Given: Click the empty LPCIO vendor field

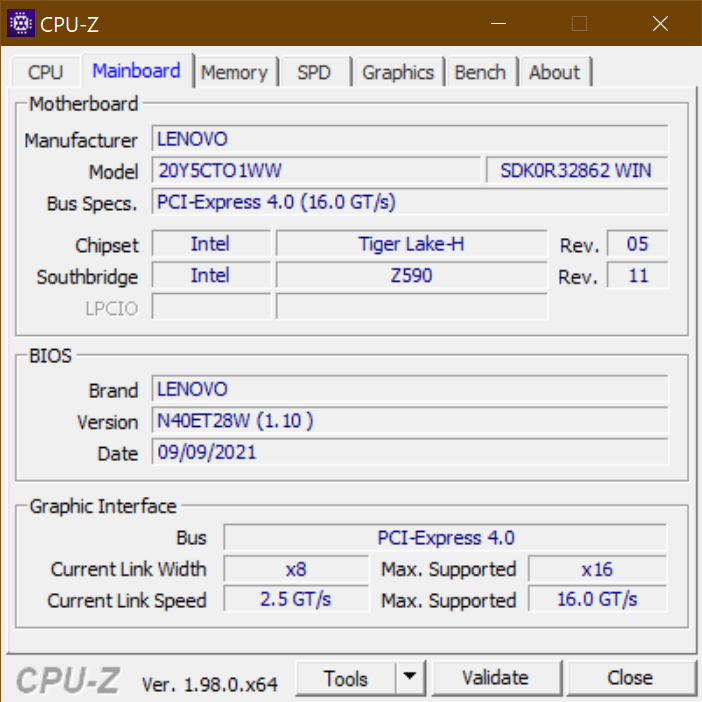Looking at the screenshot, I should click(x=211, y=307).
